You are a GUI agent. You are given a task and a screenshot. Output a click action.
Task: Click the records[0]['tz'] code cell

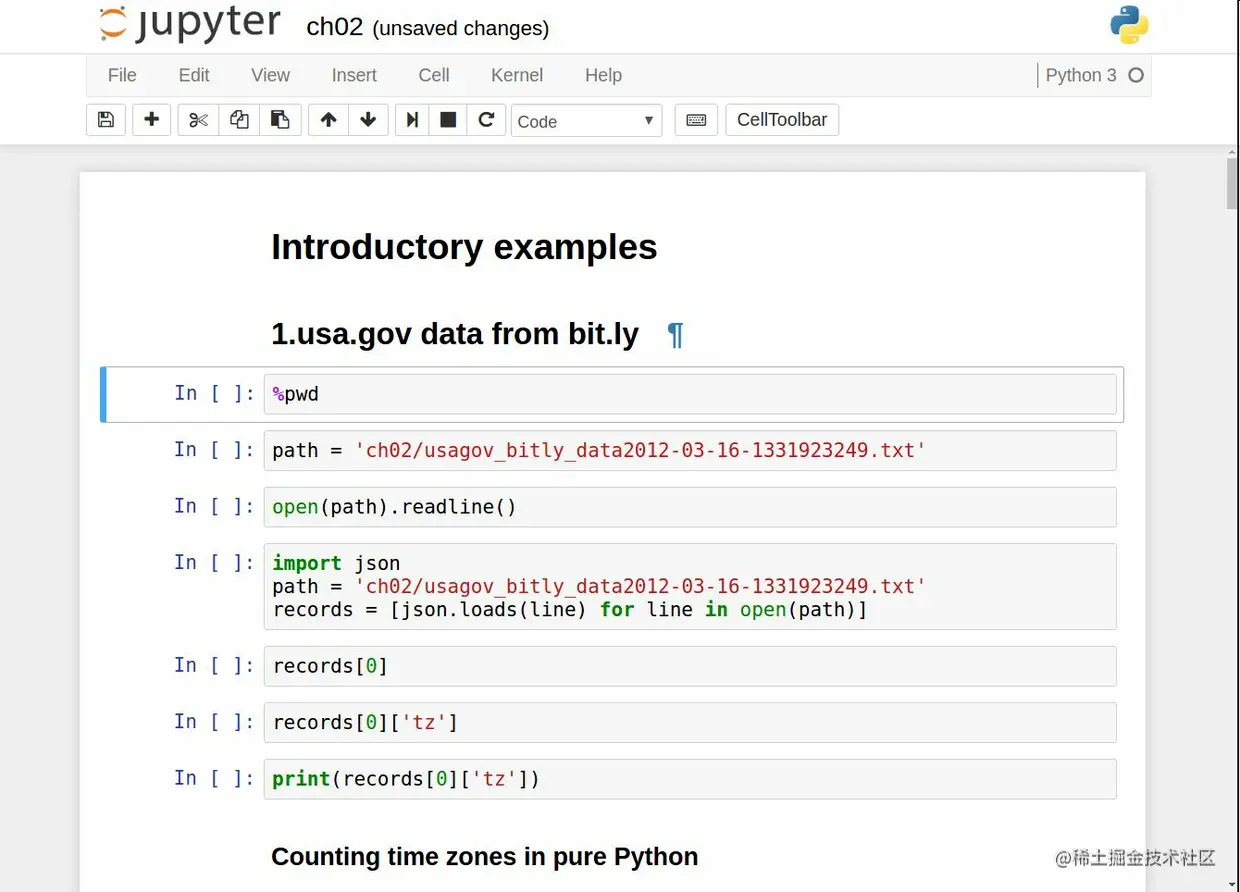pos(690,722)
